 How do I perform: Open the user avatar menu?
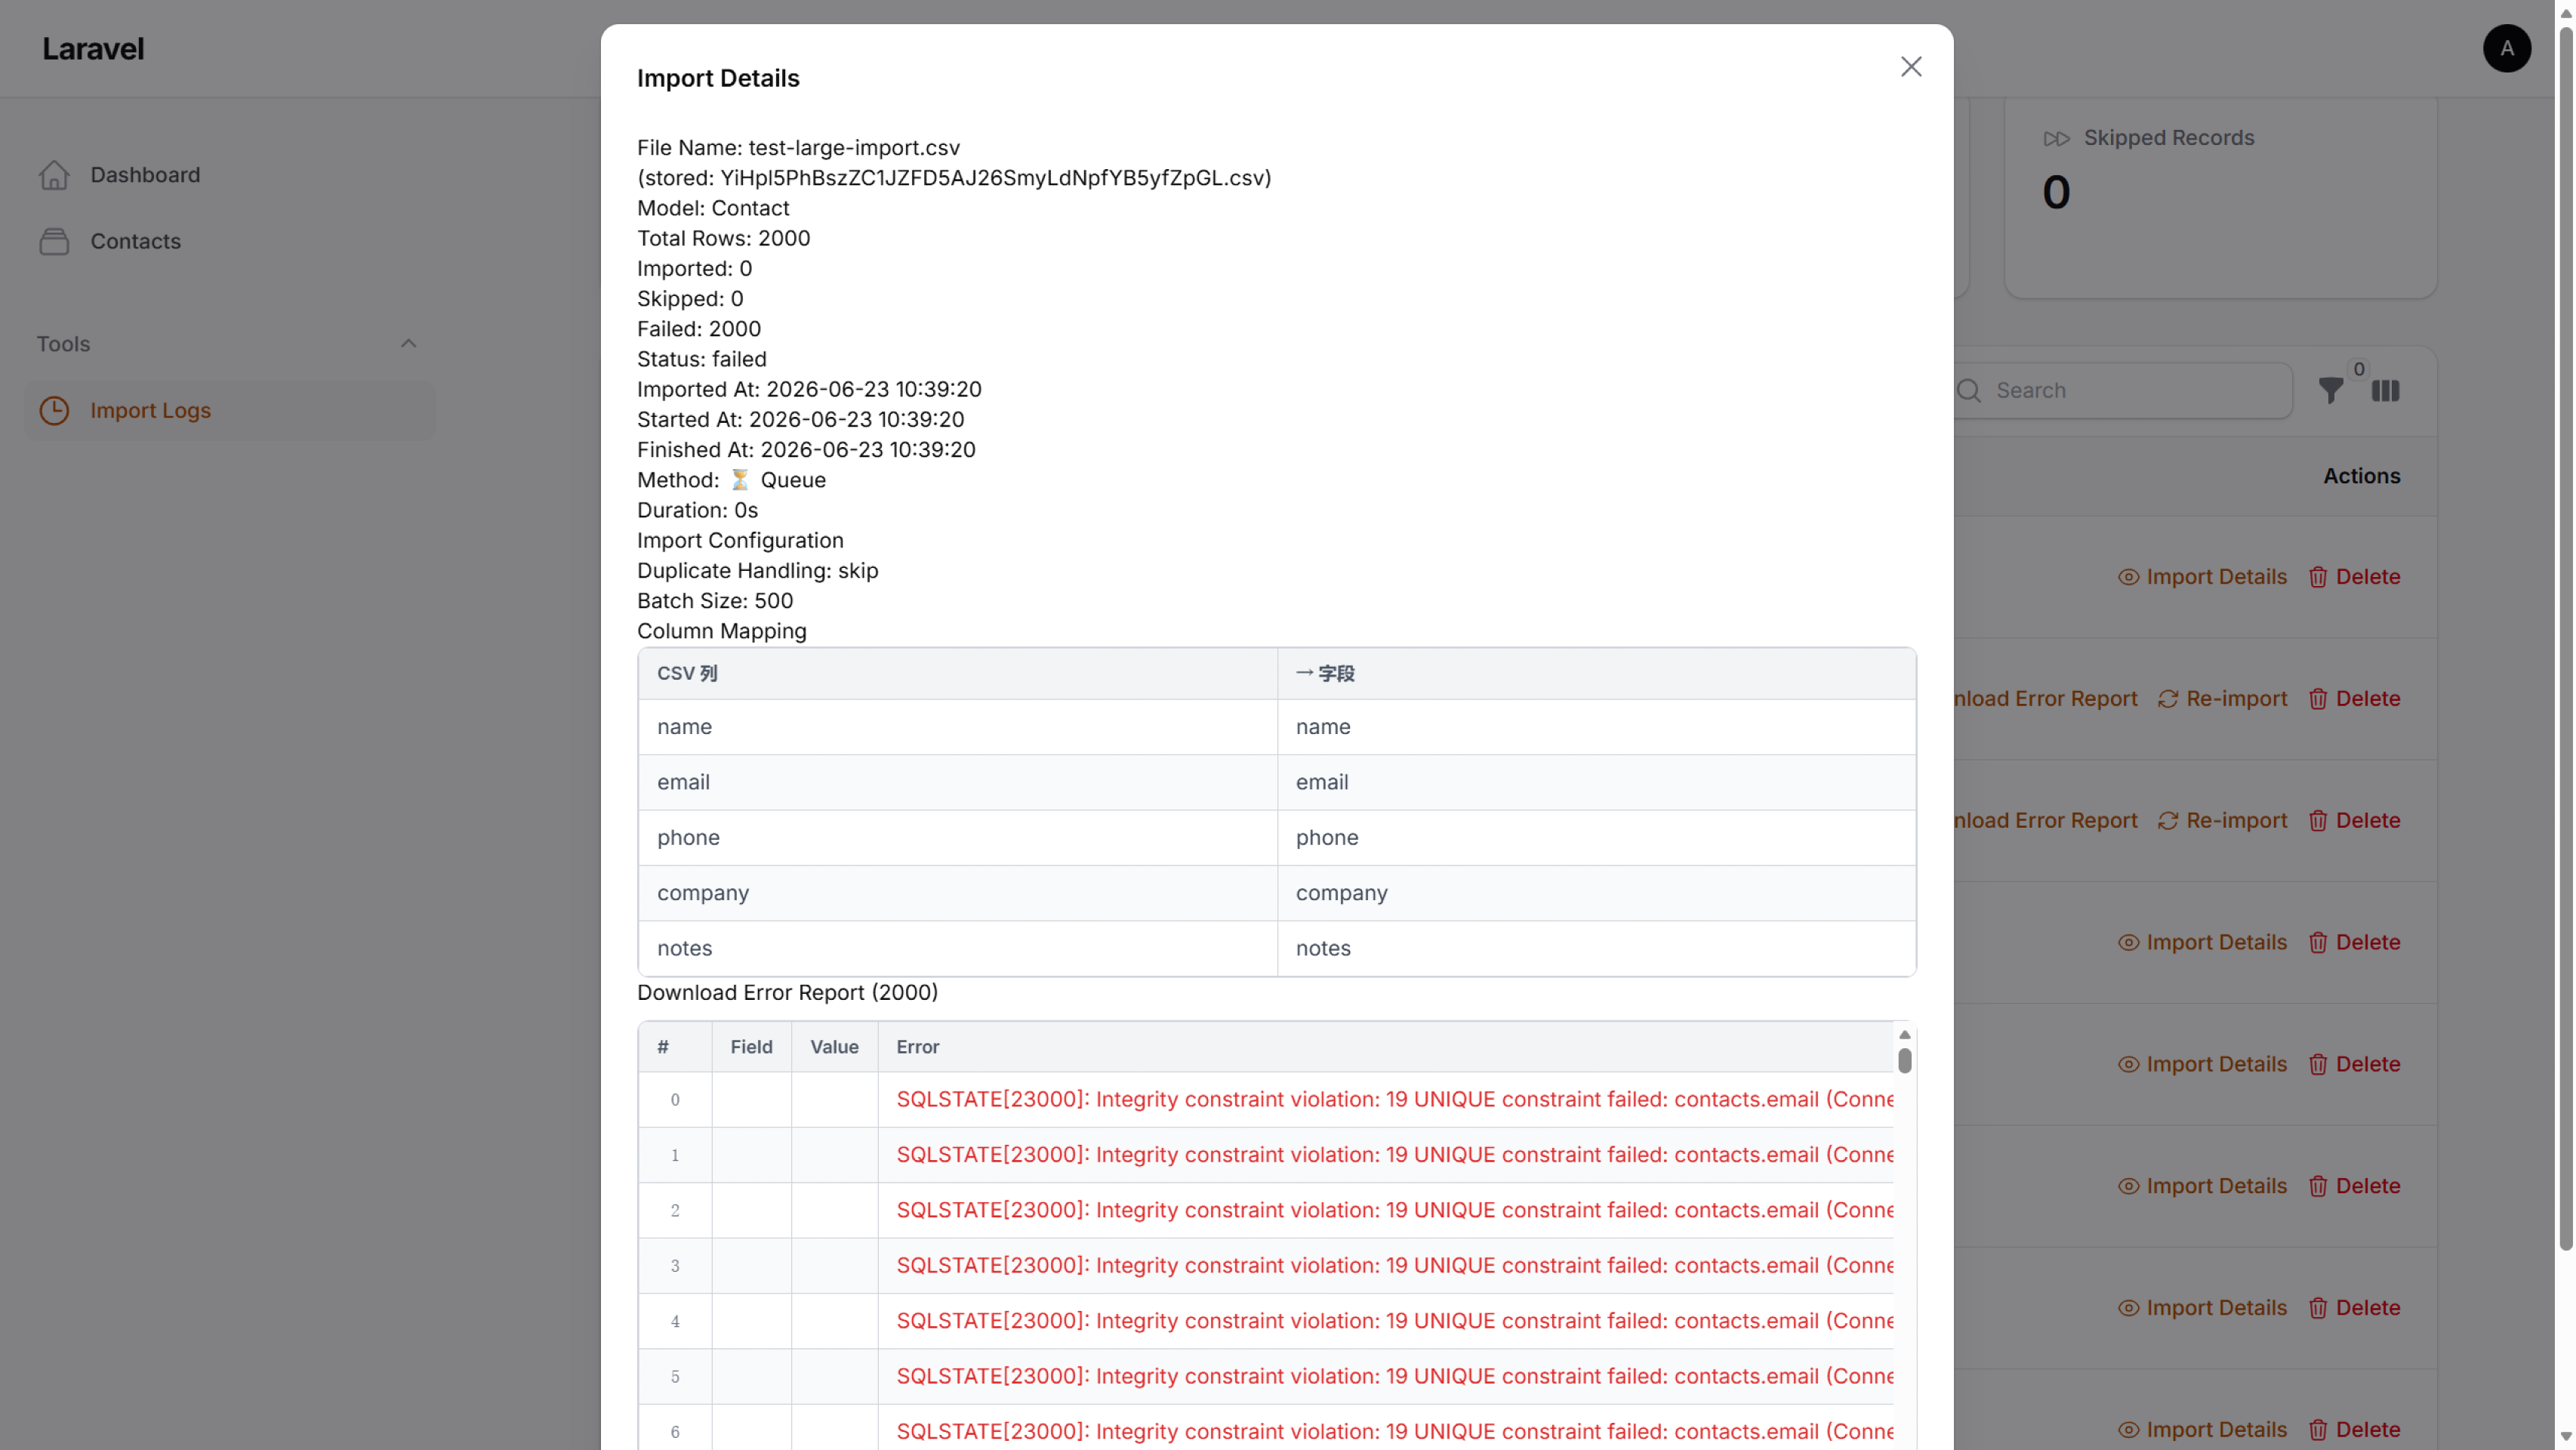click(2506, 48)
